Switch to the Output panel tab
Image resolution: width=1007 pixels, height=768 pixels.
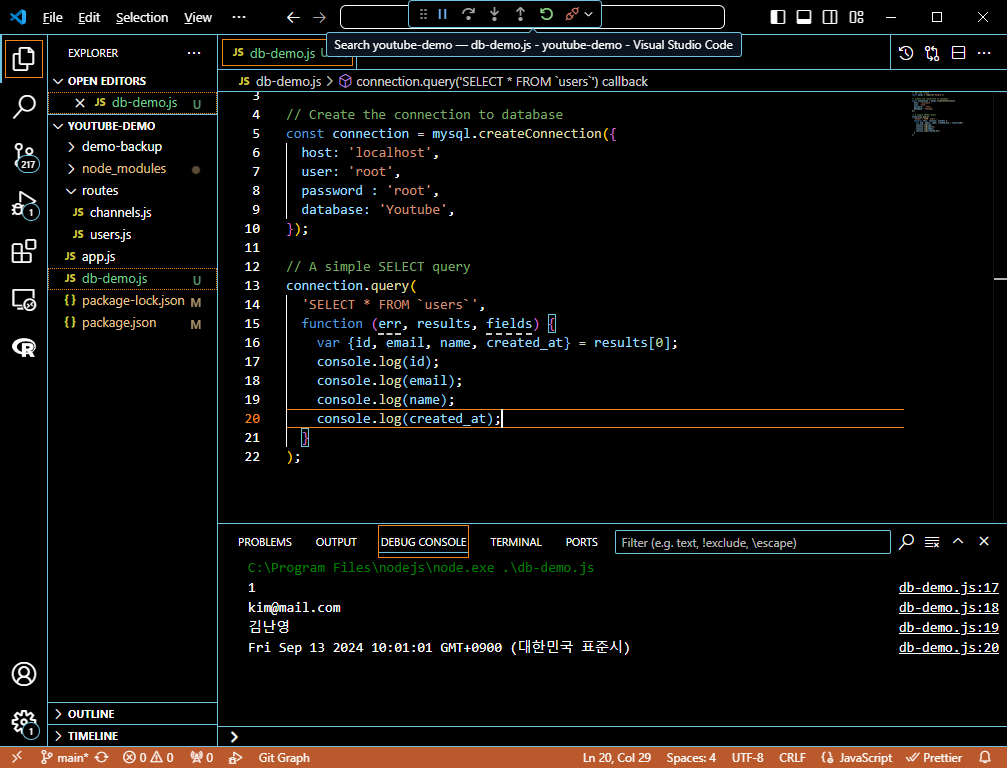coord(336,542)
